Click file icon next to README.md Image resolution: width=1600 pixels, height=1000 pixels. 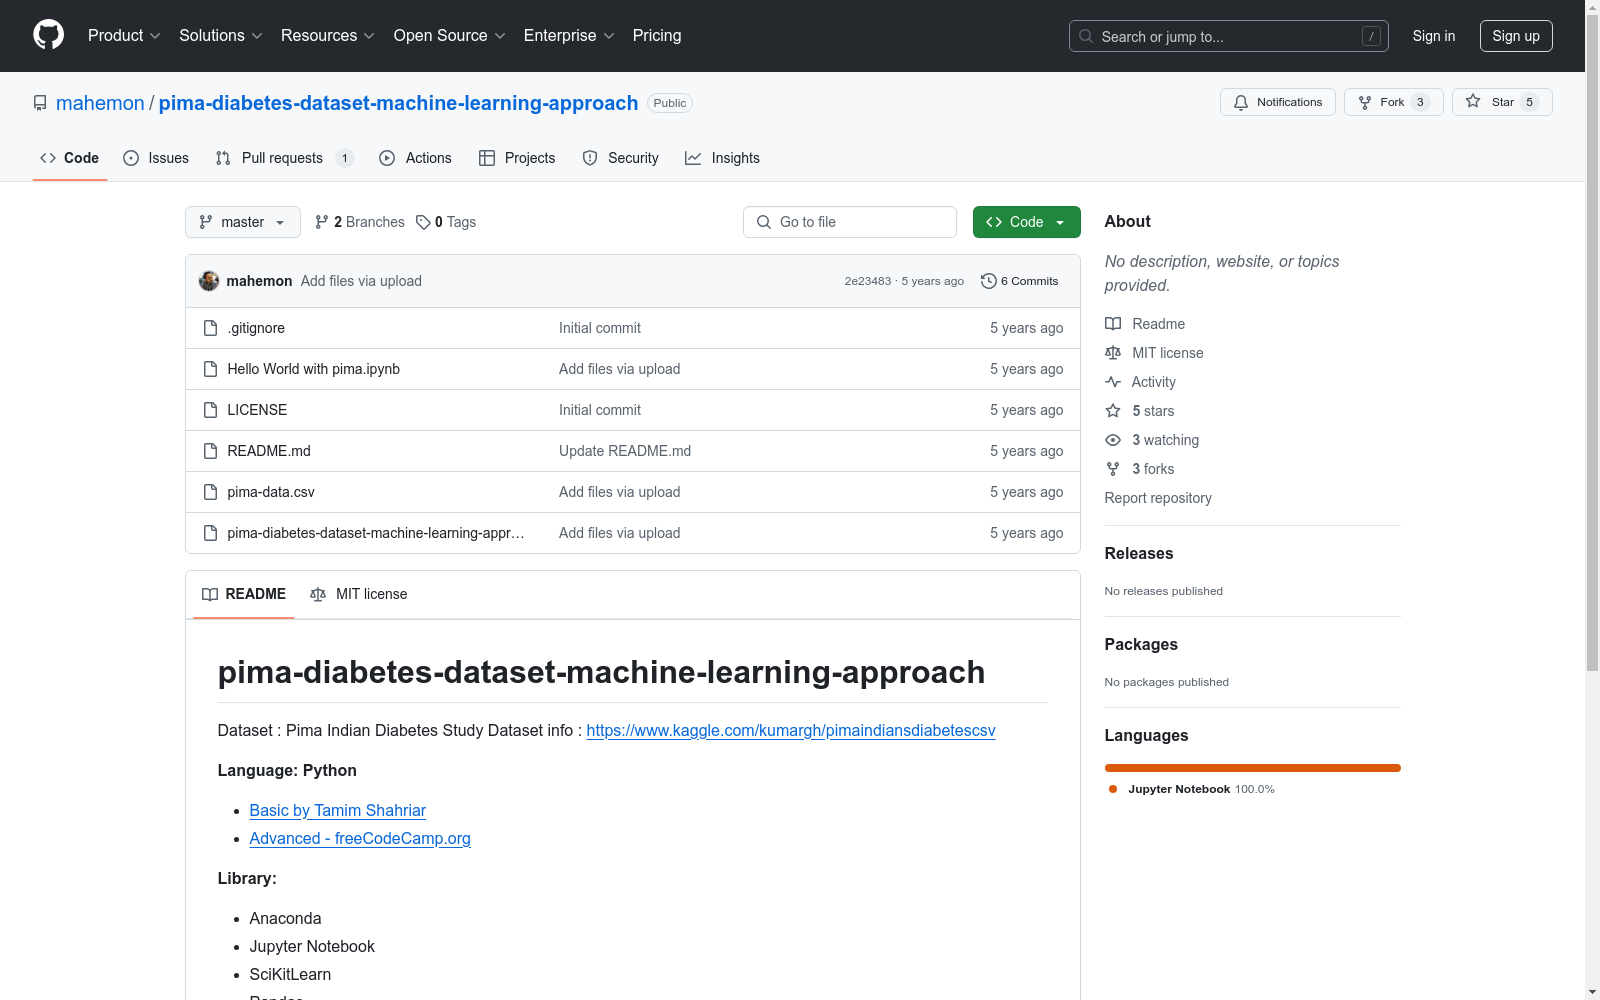click(210, 451)
